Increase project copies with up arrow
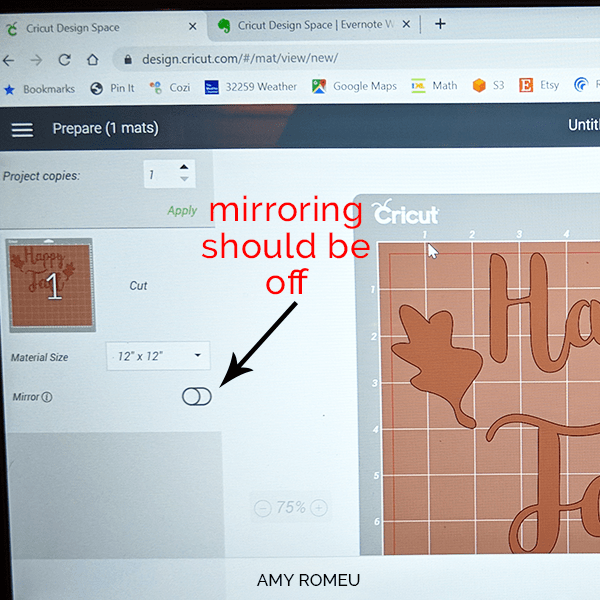 [x=184, y=167]
